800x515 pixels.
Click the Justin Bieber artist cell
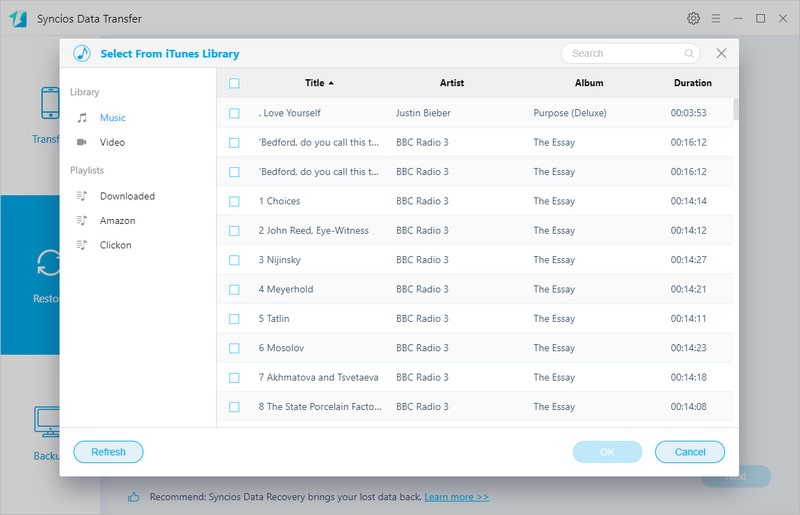[423, 113]
